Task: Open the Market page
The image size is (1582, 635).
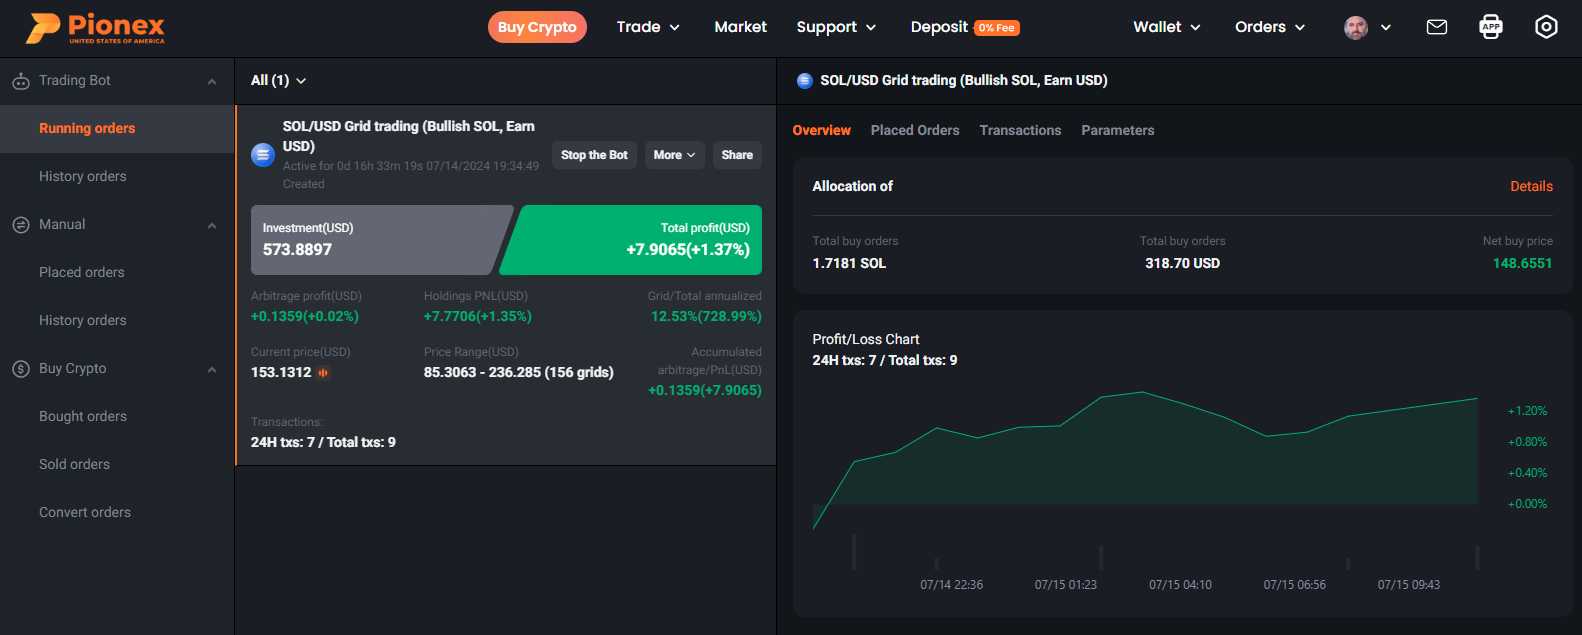Action: tap(740, 27)
